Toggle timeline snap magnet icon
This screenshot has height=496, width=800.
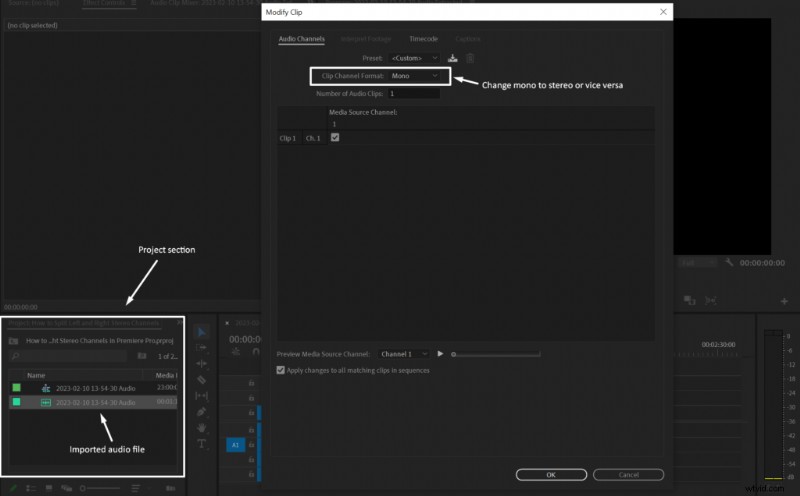click(x=256, y=352)
